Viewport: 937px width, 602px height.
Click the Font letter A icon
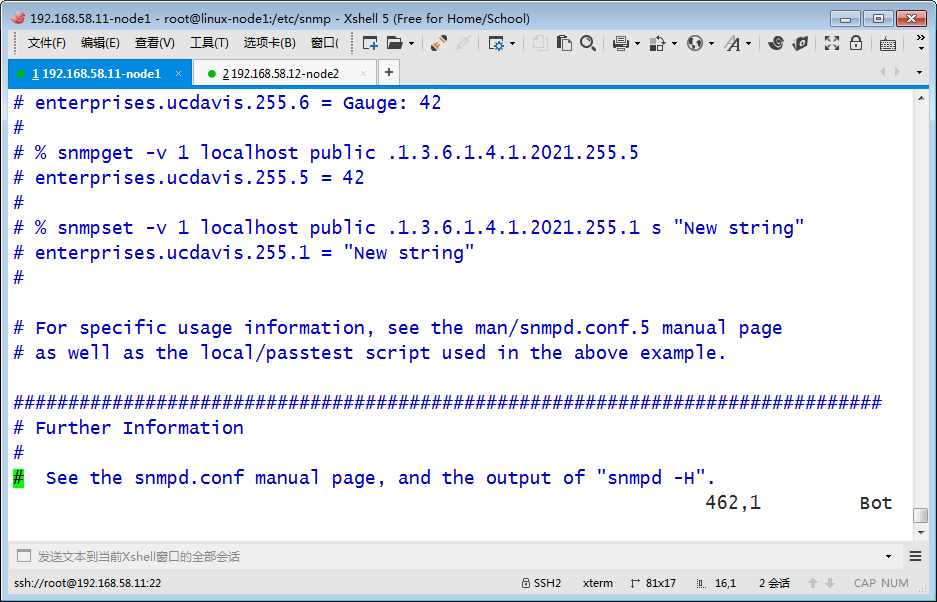pos(732,43)
